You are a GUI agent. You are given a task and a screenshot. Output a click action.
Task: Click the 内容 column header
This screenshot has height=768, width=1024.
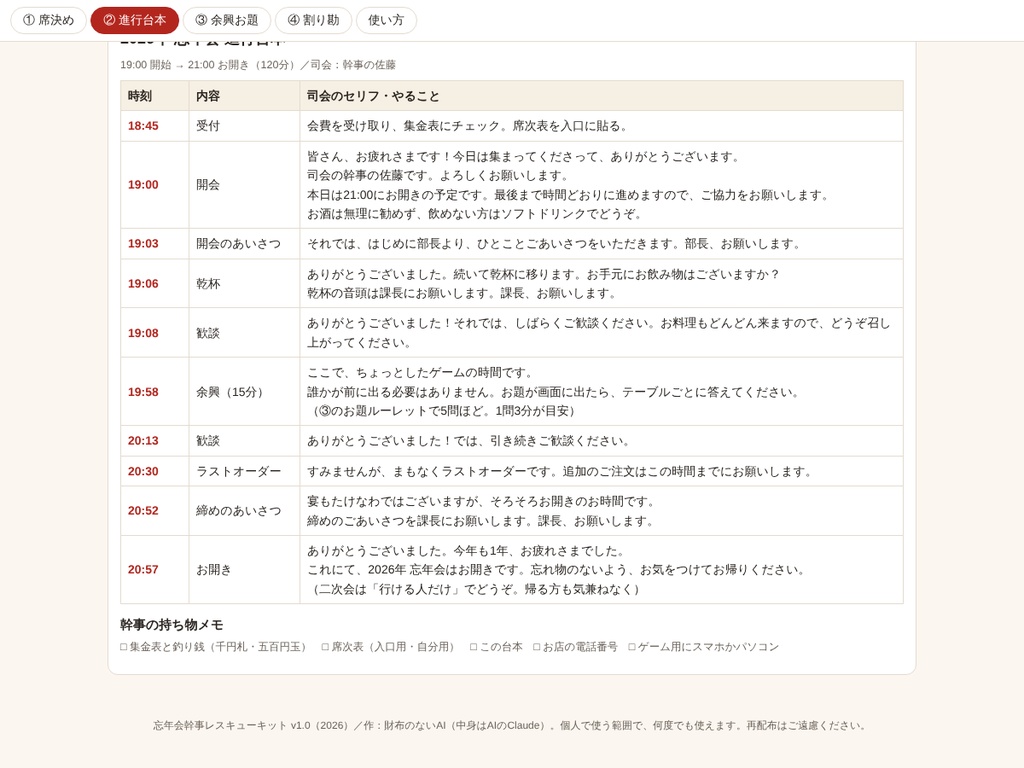244,96
